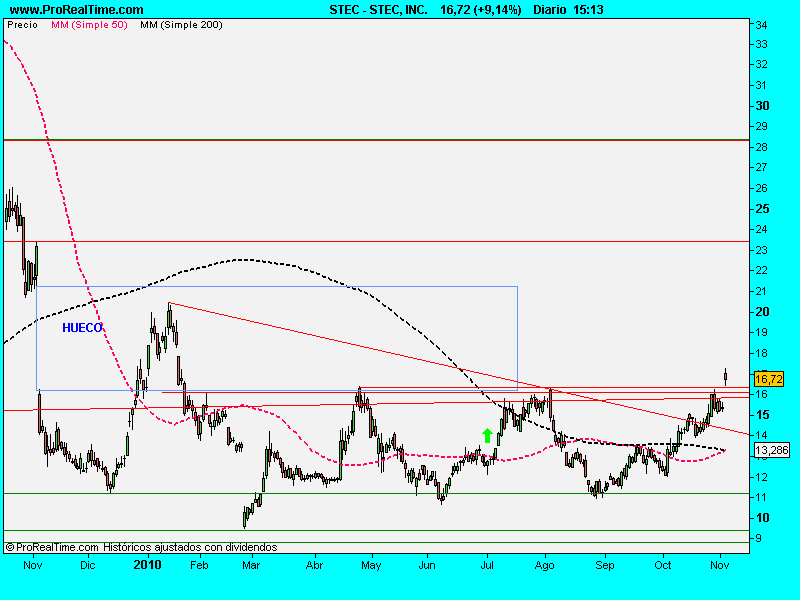This screenshot has height=600, width=800.
Task: Click the May month label
Action: pos(371,565)
